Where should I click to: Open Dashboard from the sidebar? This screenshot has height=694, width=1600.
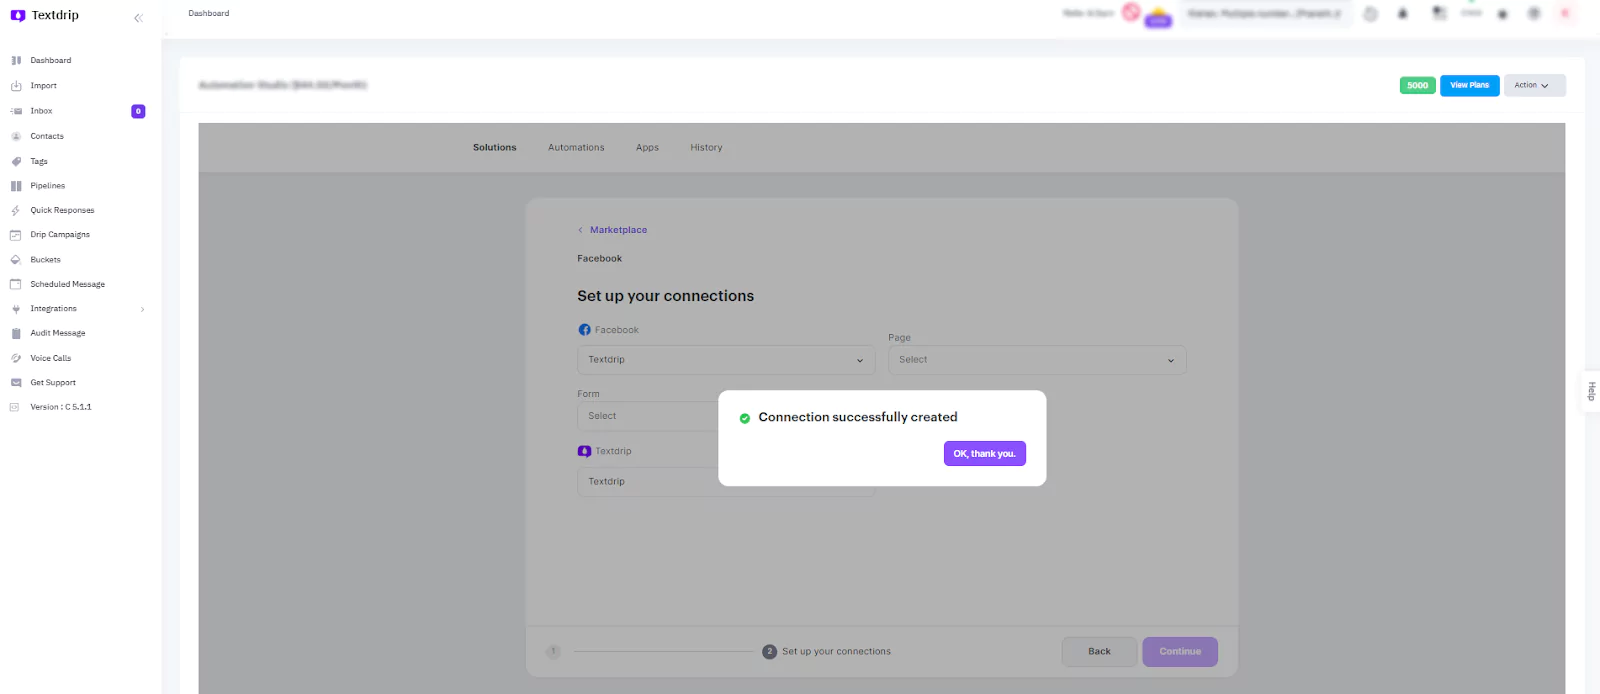pos(50,61)
